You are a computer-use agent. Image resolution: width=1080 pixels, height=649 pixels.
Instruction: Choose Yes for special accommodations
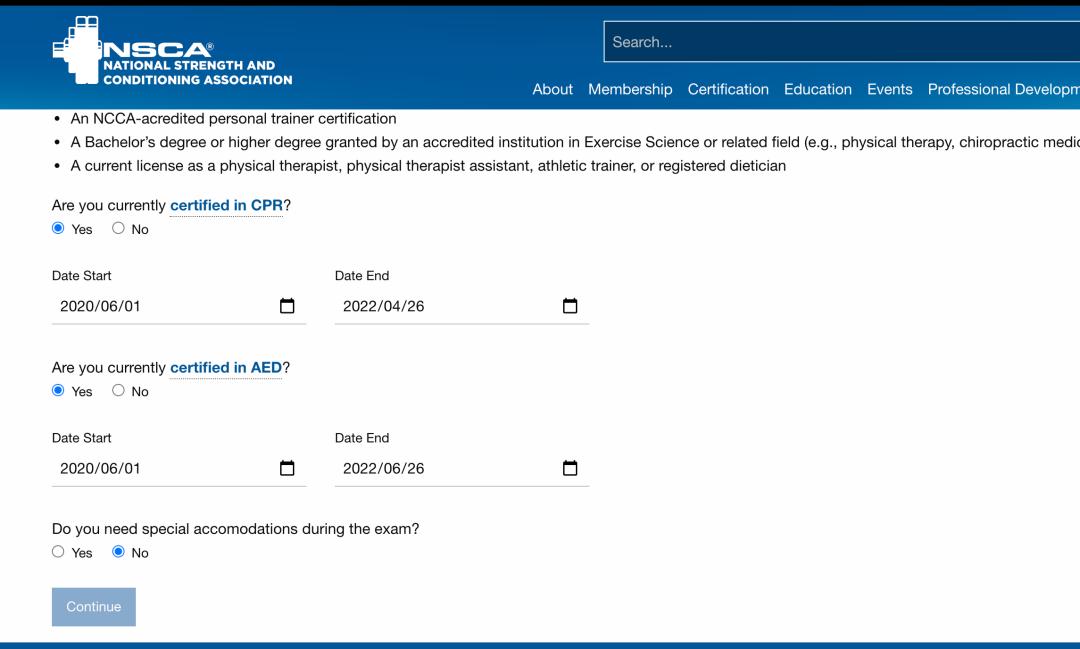pyautogui.click(x=58, y=552)
